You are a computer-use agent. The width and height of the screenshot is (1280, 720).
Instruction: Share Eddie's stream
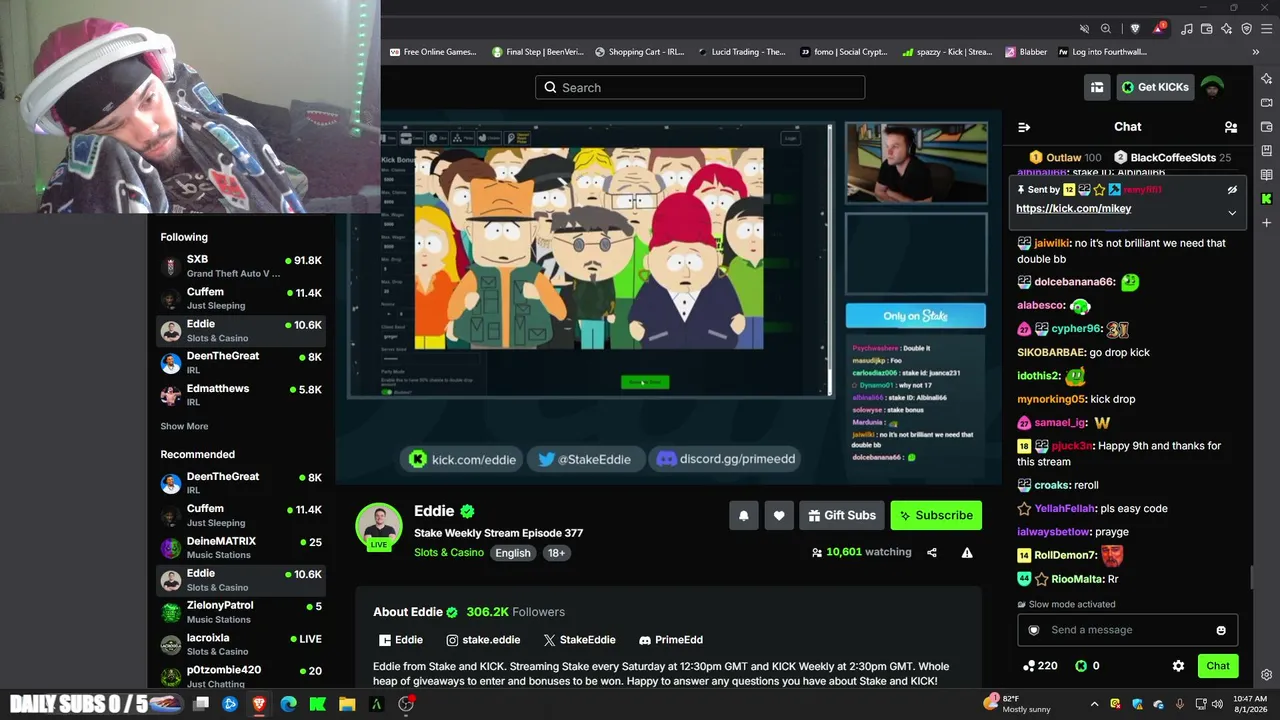[x=932, y=552]
